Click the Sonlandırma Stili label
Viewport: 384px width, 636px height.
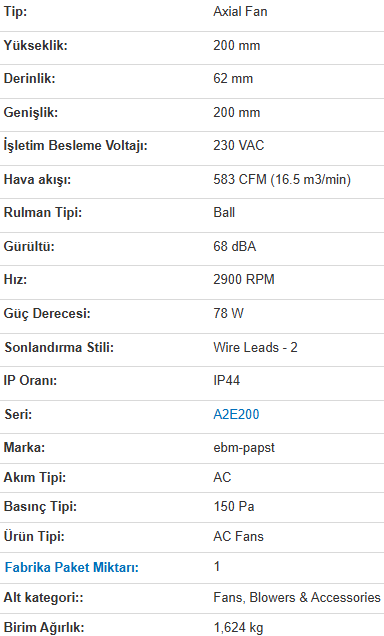(59, 347)
